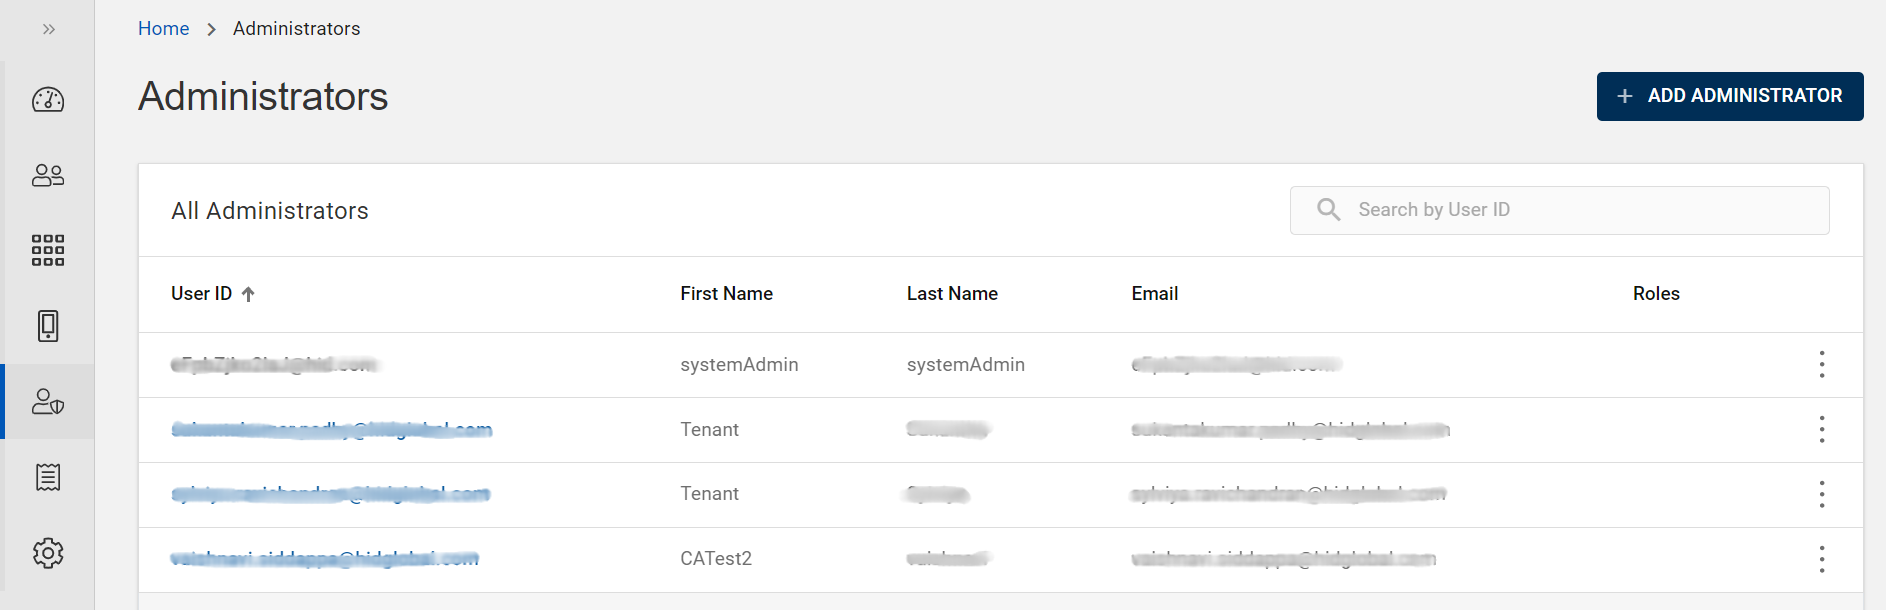Open the mobile Devices icon
Image resolution: width=1886 pixels, height=610 pixels.
click(48, 326)
